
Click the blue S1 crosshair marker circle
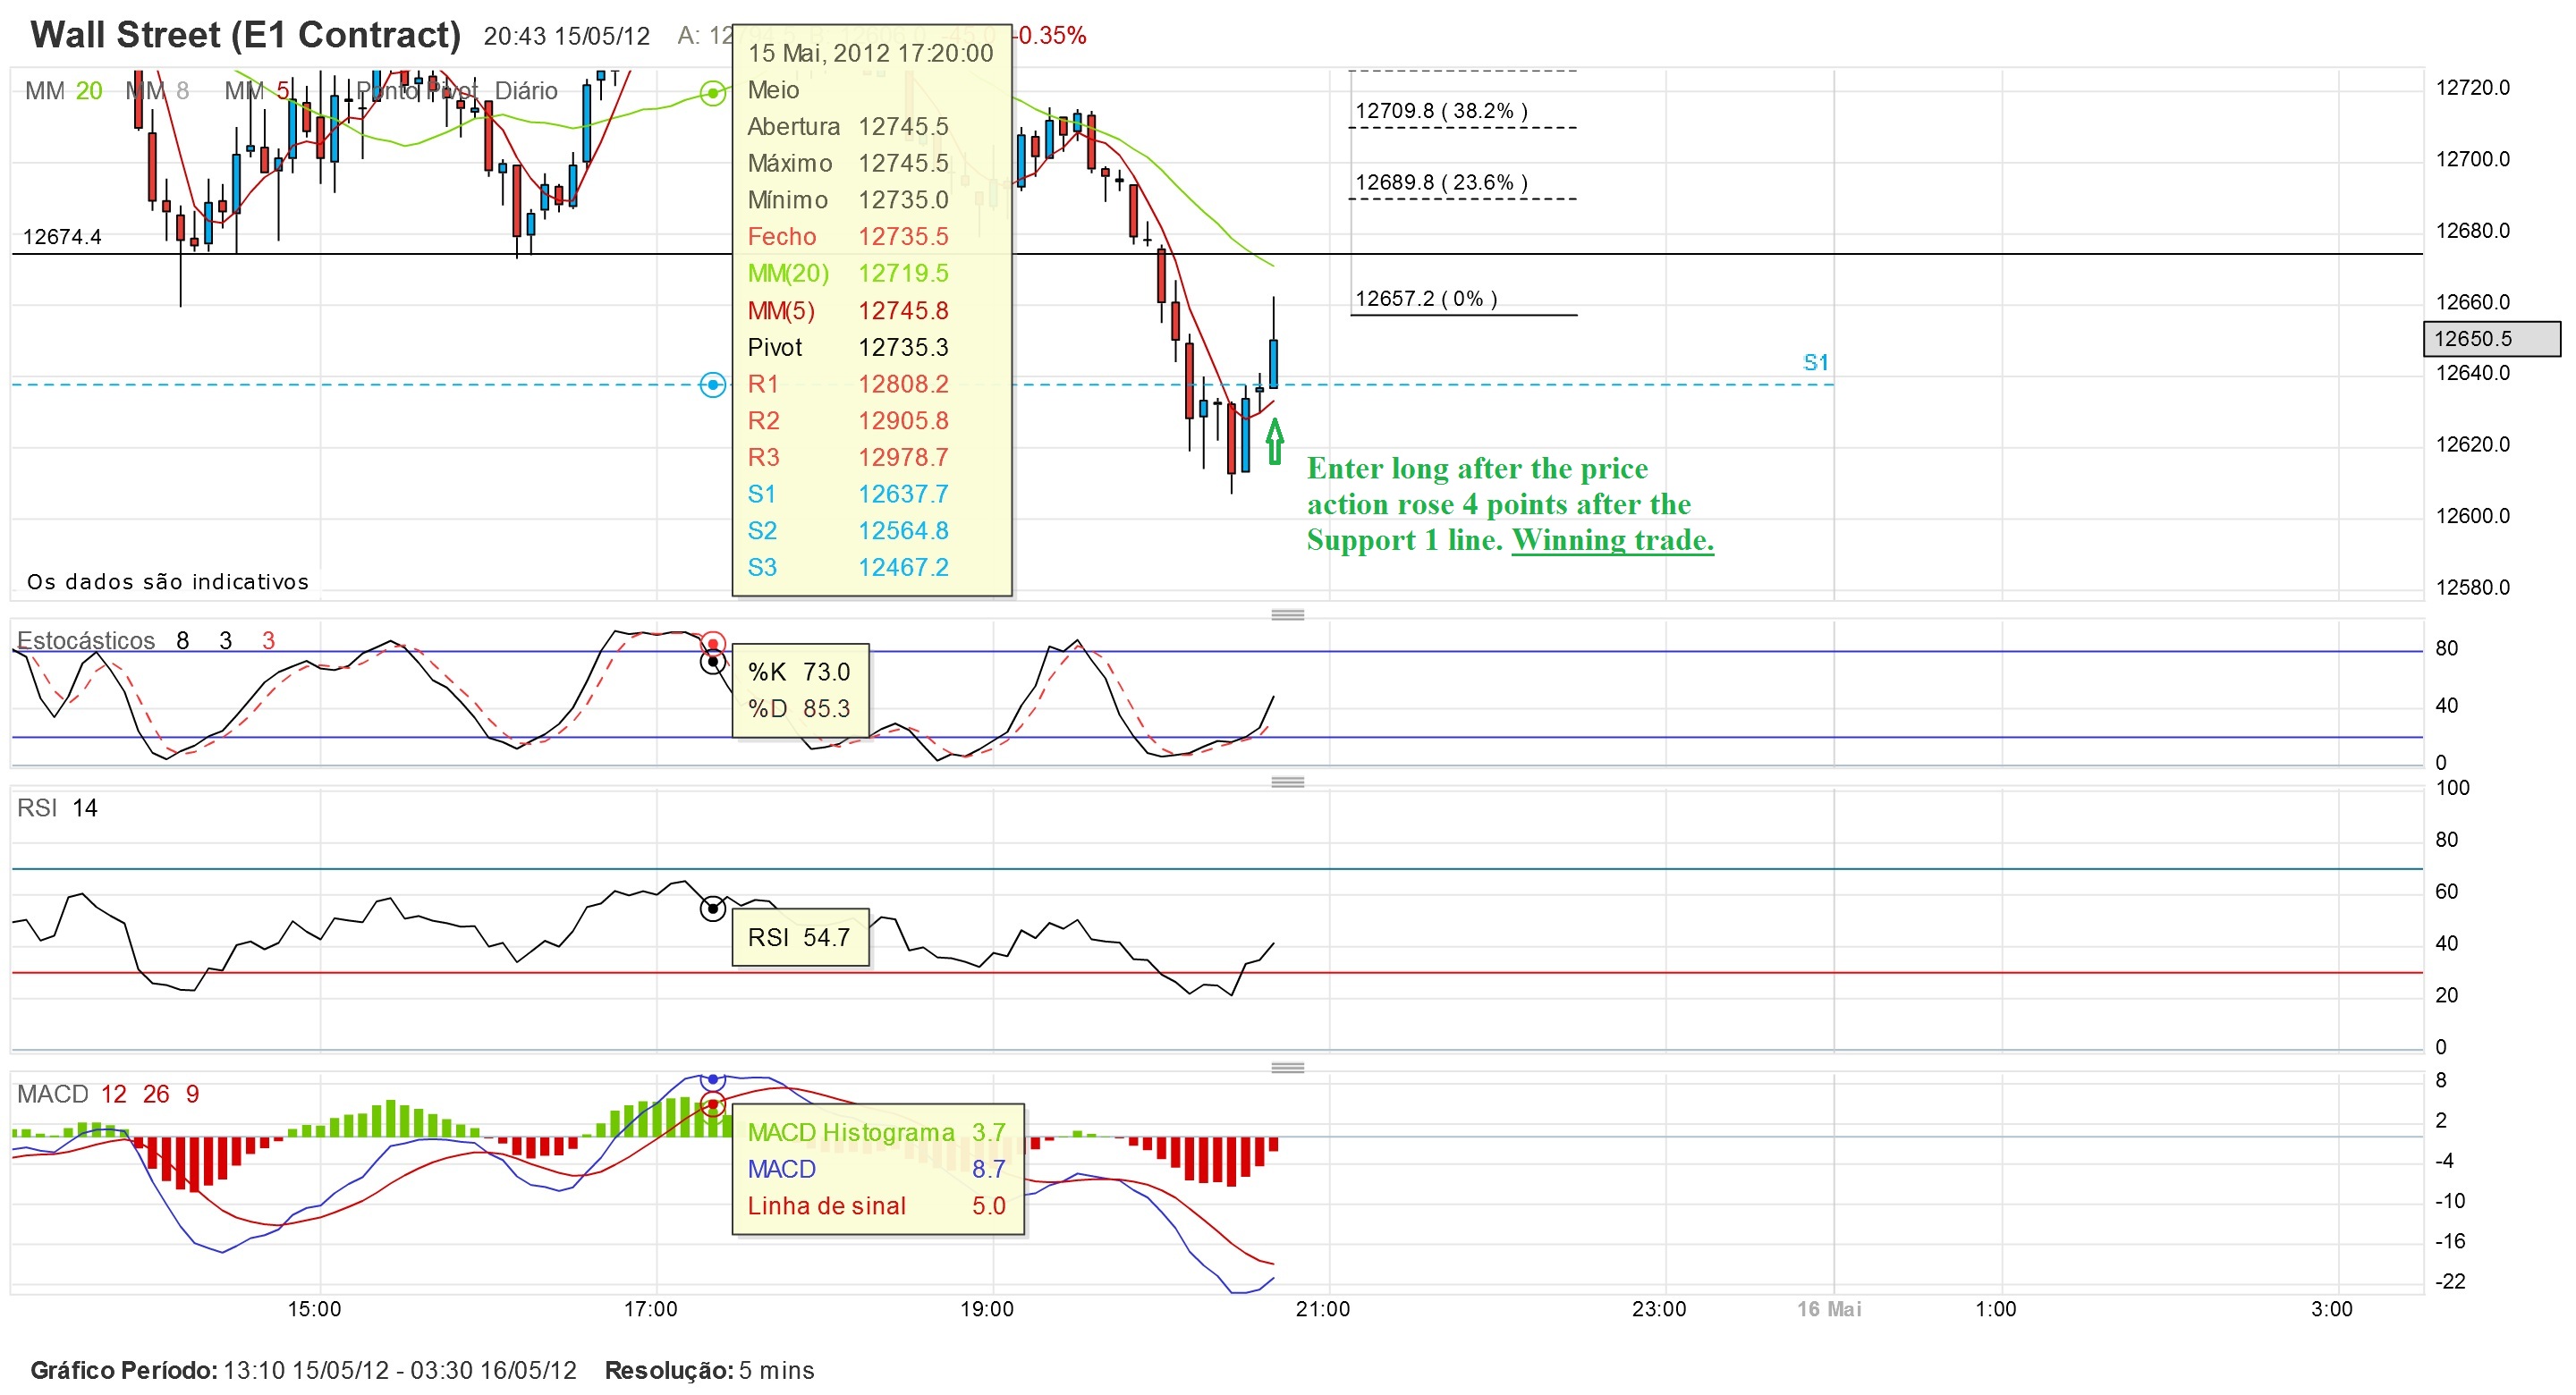point(712,384)
